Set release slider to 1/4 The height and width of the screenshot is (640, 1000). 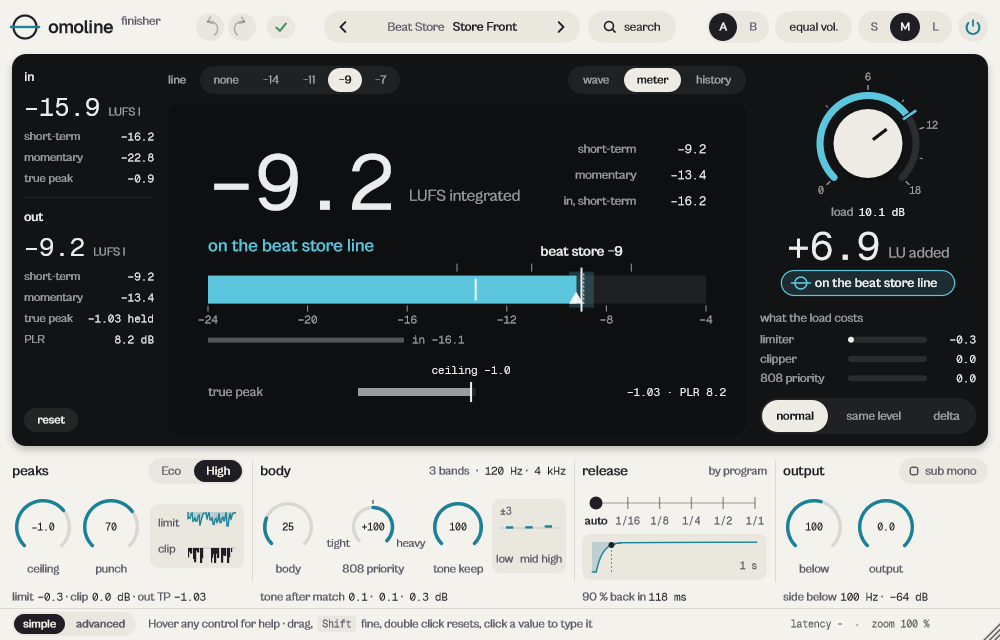(x=691, y=503)
